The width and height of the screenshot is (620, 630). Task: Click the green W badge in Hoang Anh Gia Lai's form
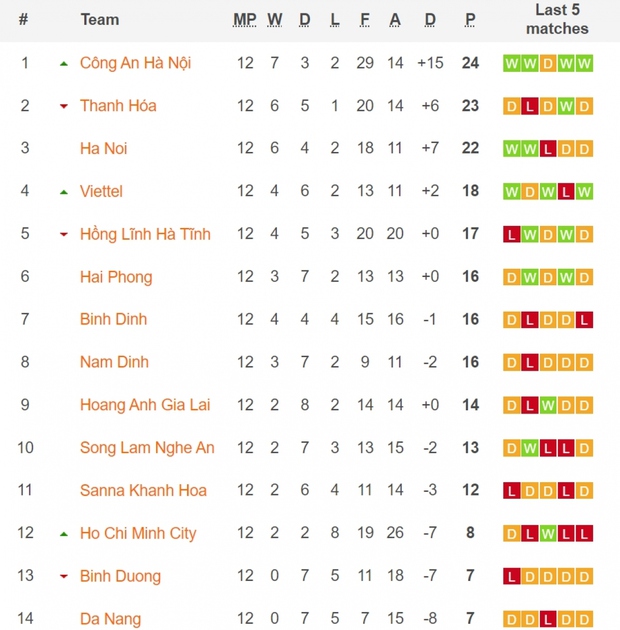click(x=548, y=406)
